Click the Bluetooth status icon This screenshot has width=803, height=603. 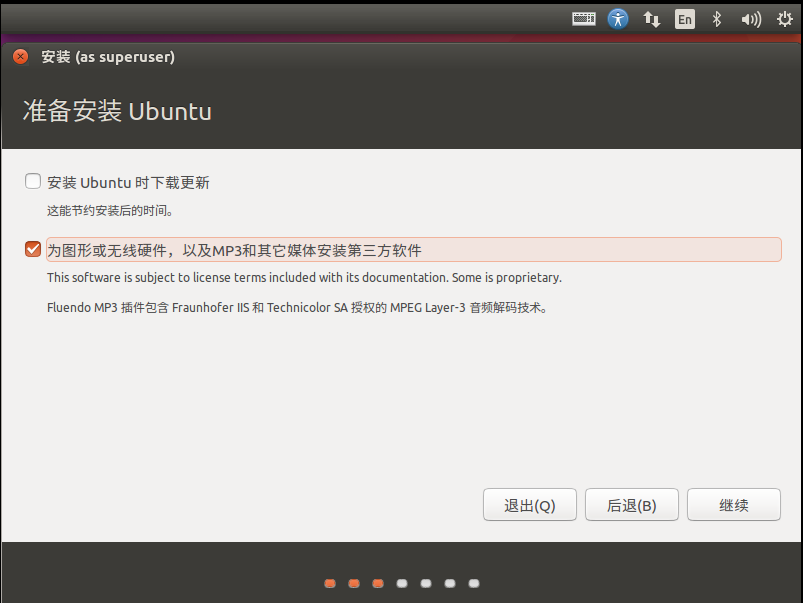point(717,18)
